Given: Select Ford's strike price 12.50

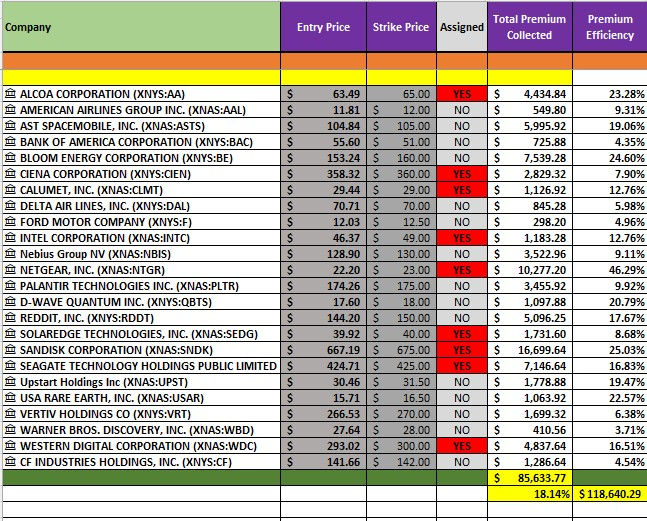Looking at the screenshot, I should [x=401, y=222].
